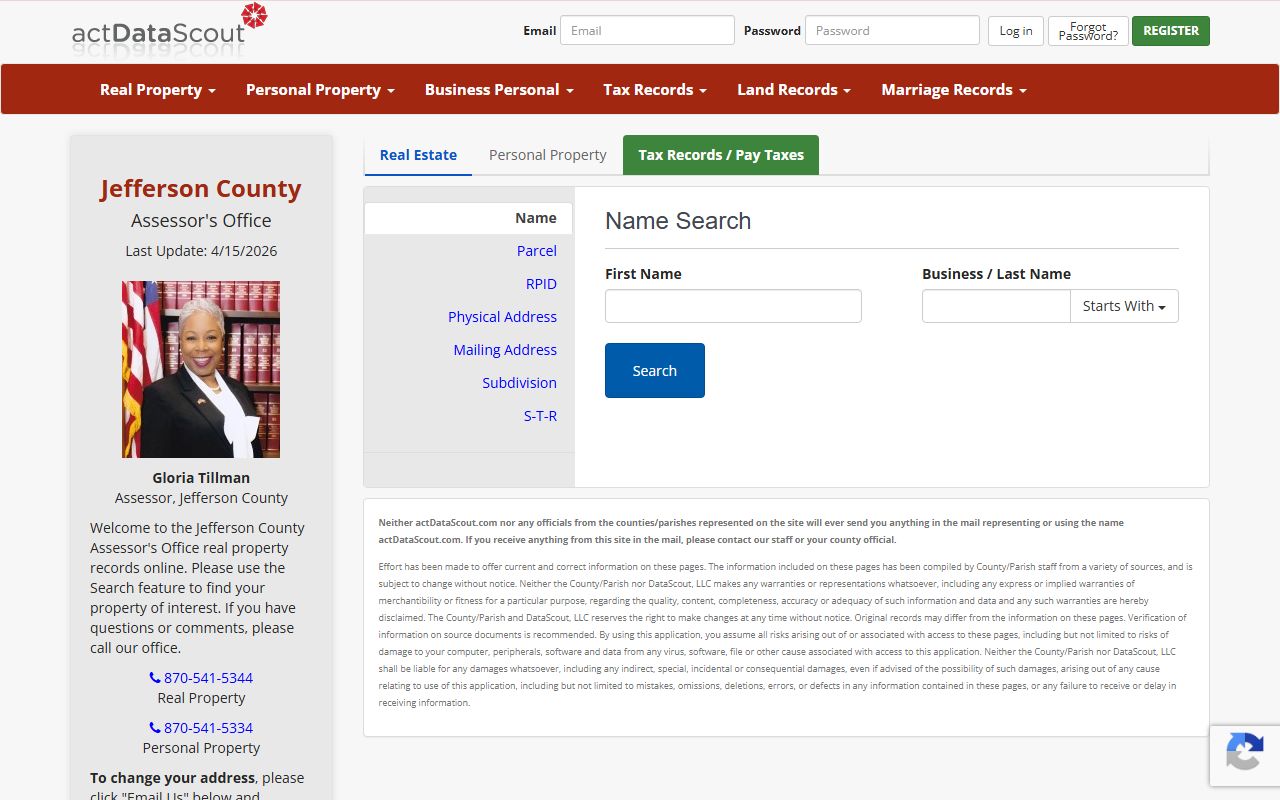Switch to the Real Estate tab
Viewport: 1280px width, 800px height.
click(418, 155)
